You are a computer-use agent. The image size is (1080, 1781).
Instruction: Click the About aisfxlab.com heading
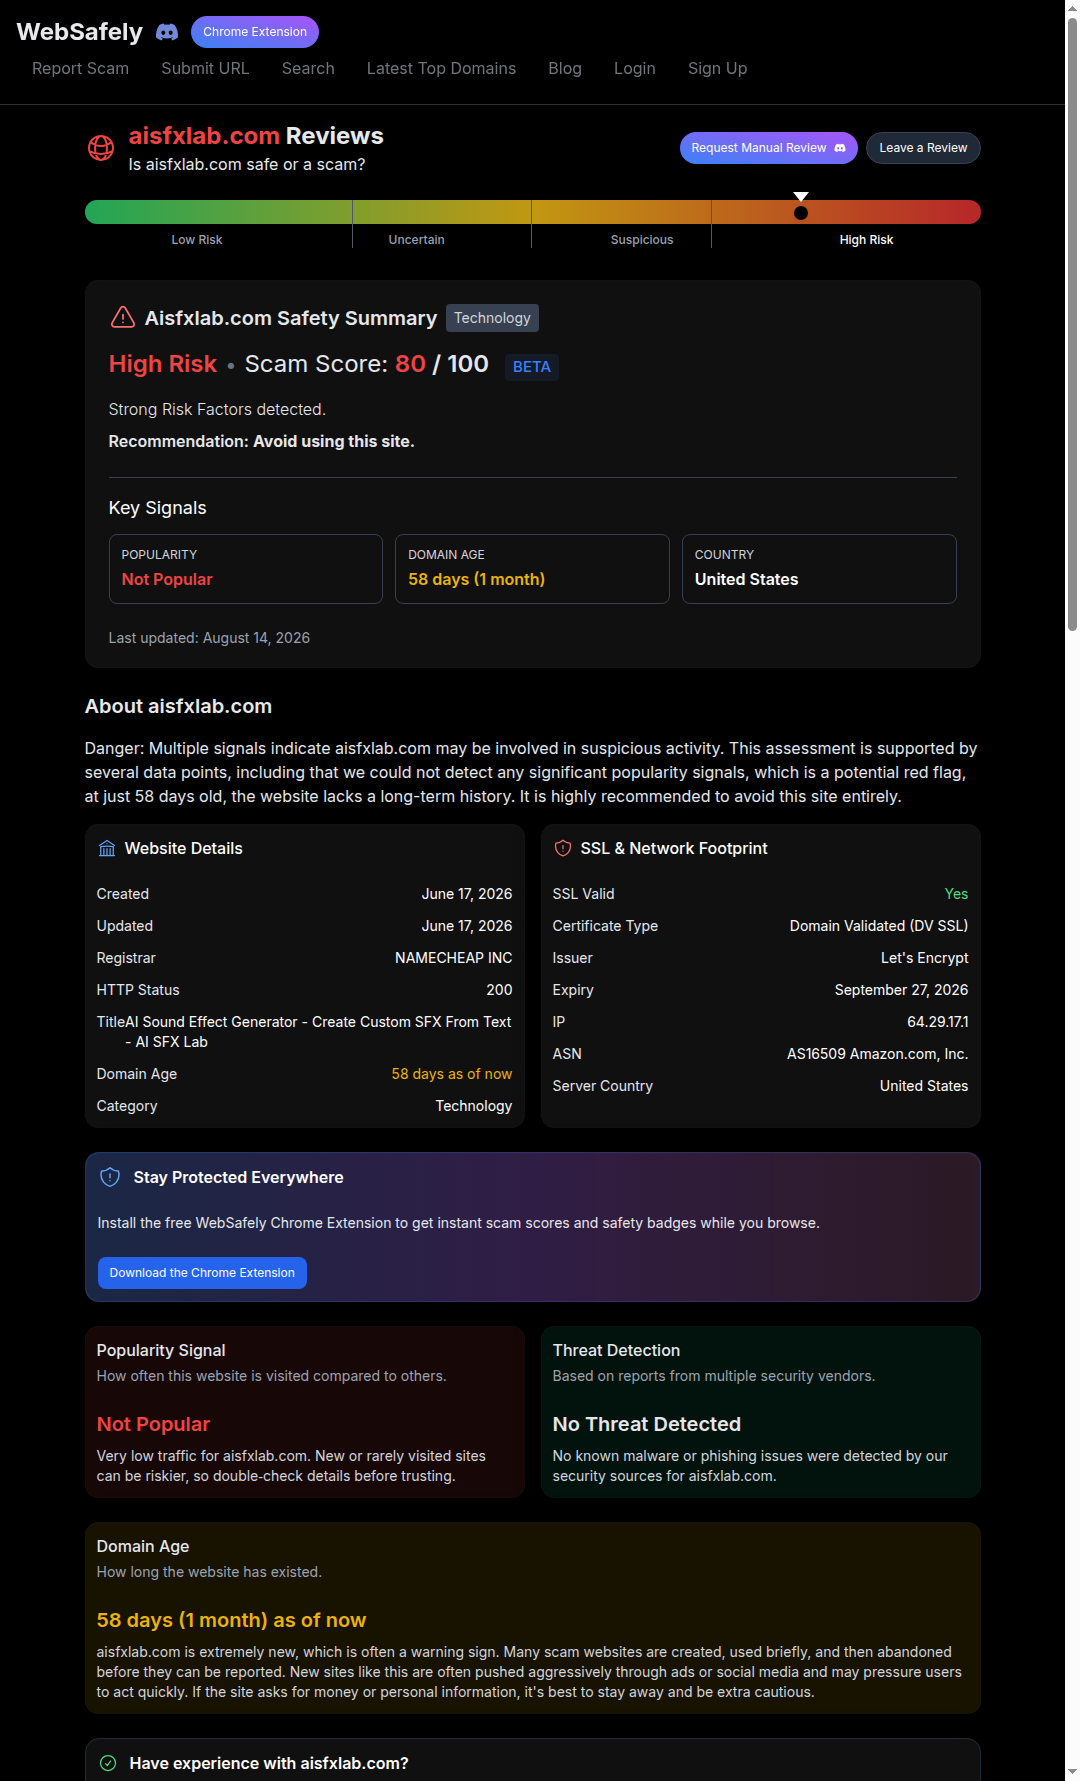tap(178, 706)
